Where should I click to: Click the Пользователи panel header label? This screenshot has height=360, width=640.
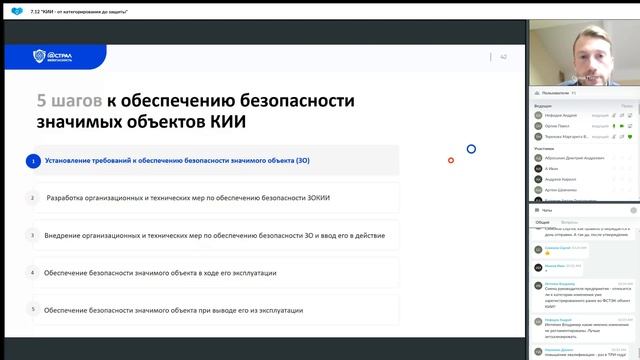point(555,93)
